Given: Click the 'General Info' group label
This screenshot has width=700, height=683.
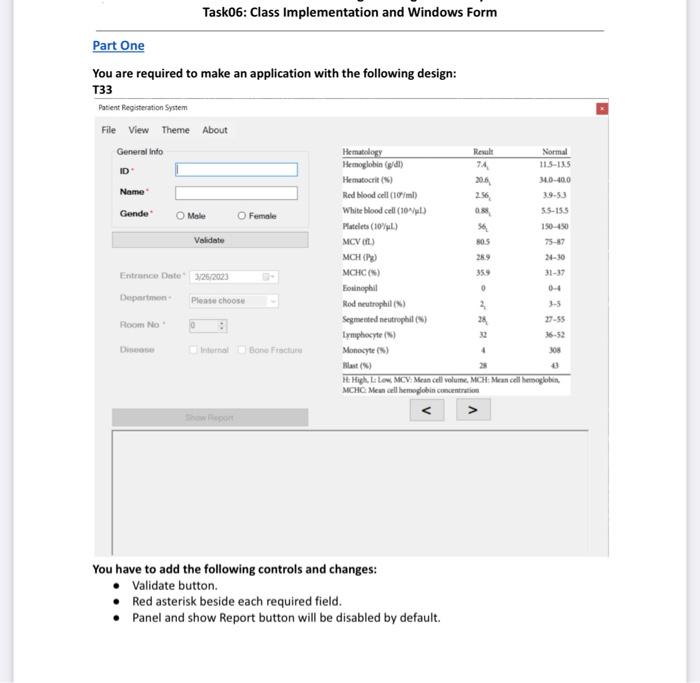Looking at the screenshot, I should 140,152.
